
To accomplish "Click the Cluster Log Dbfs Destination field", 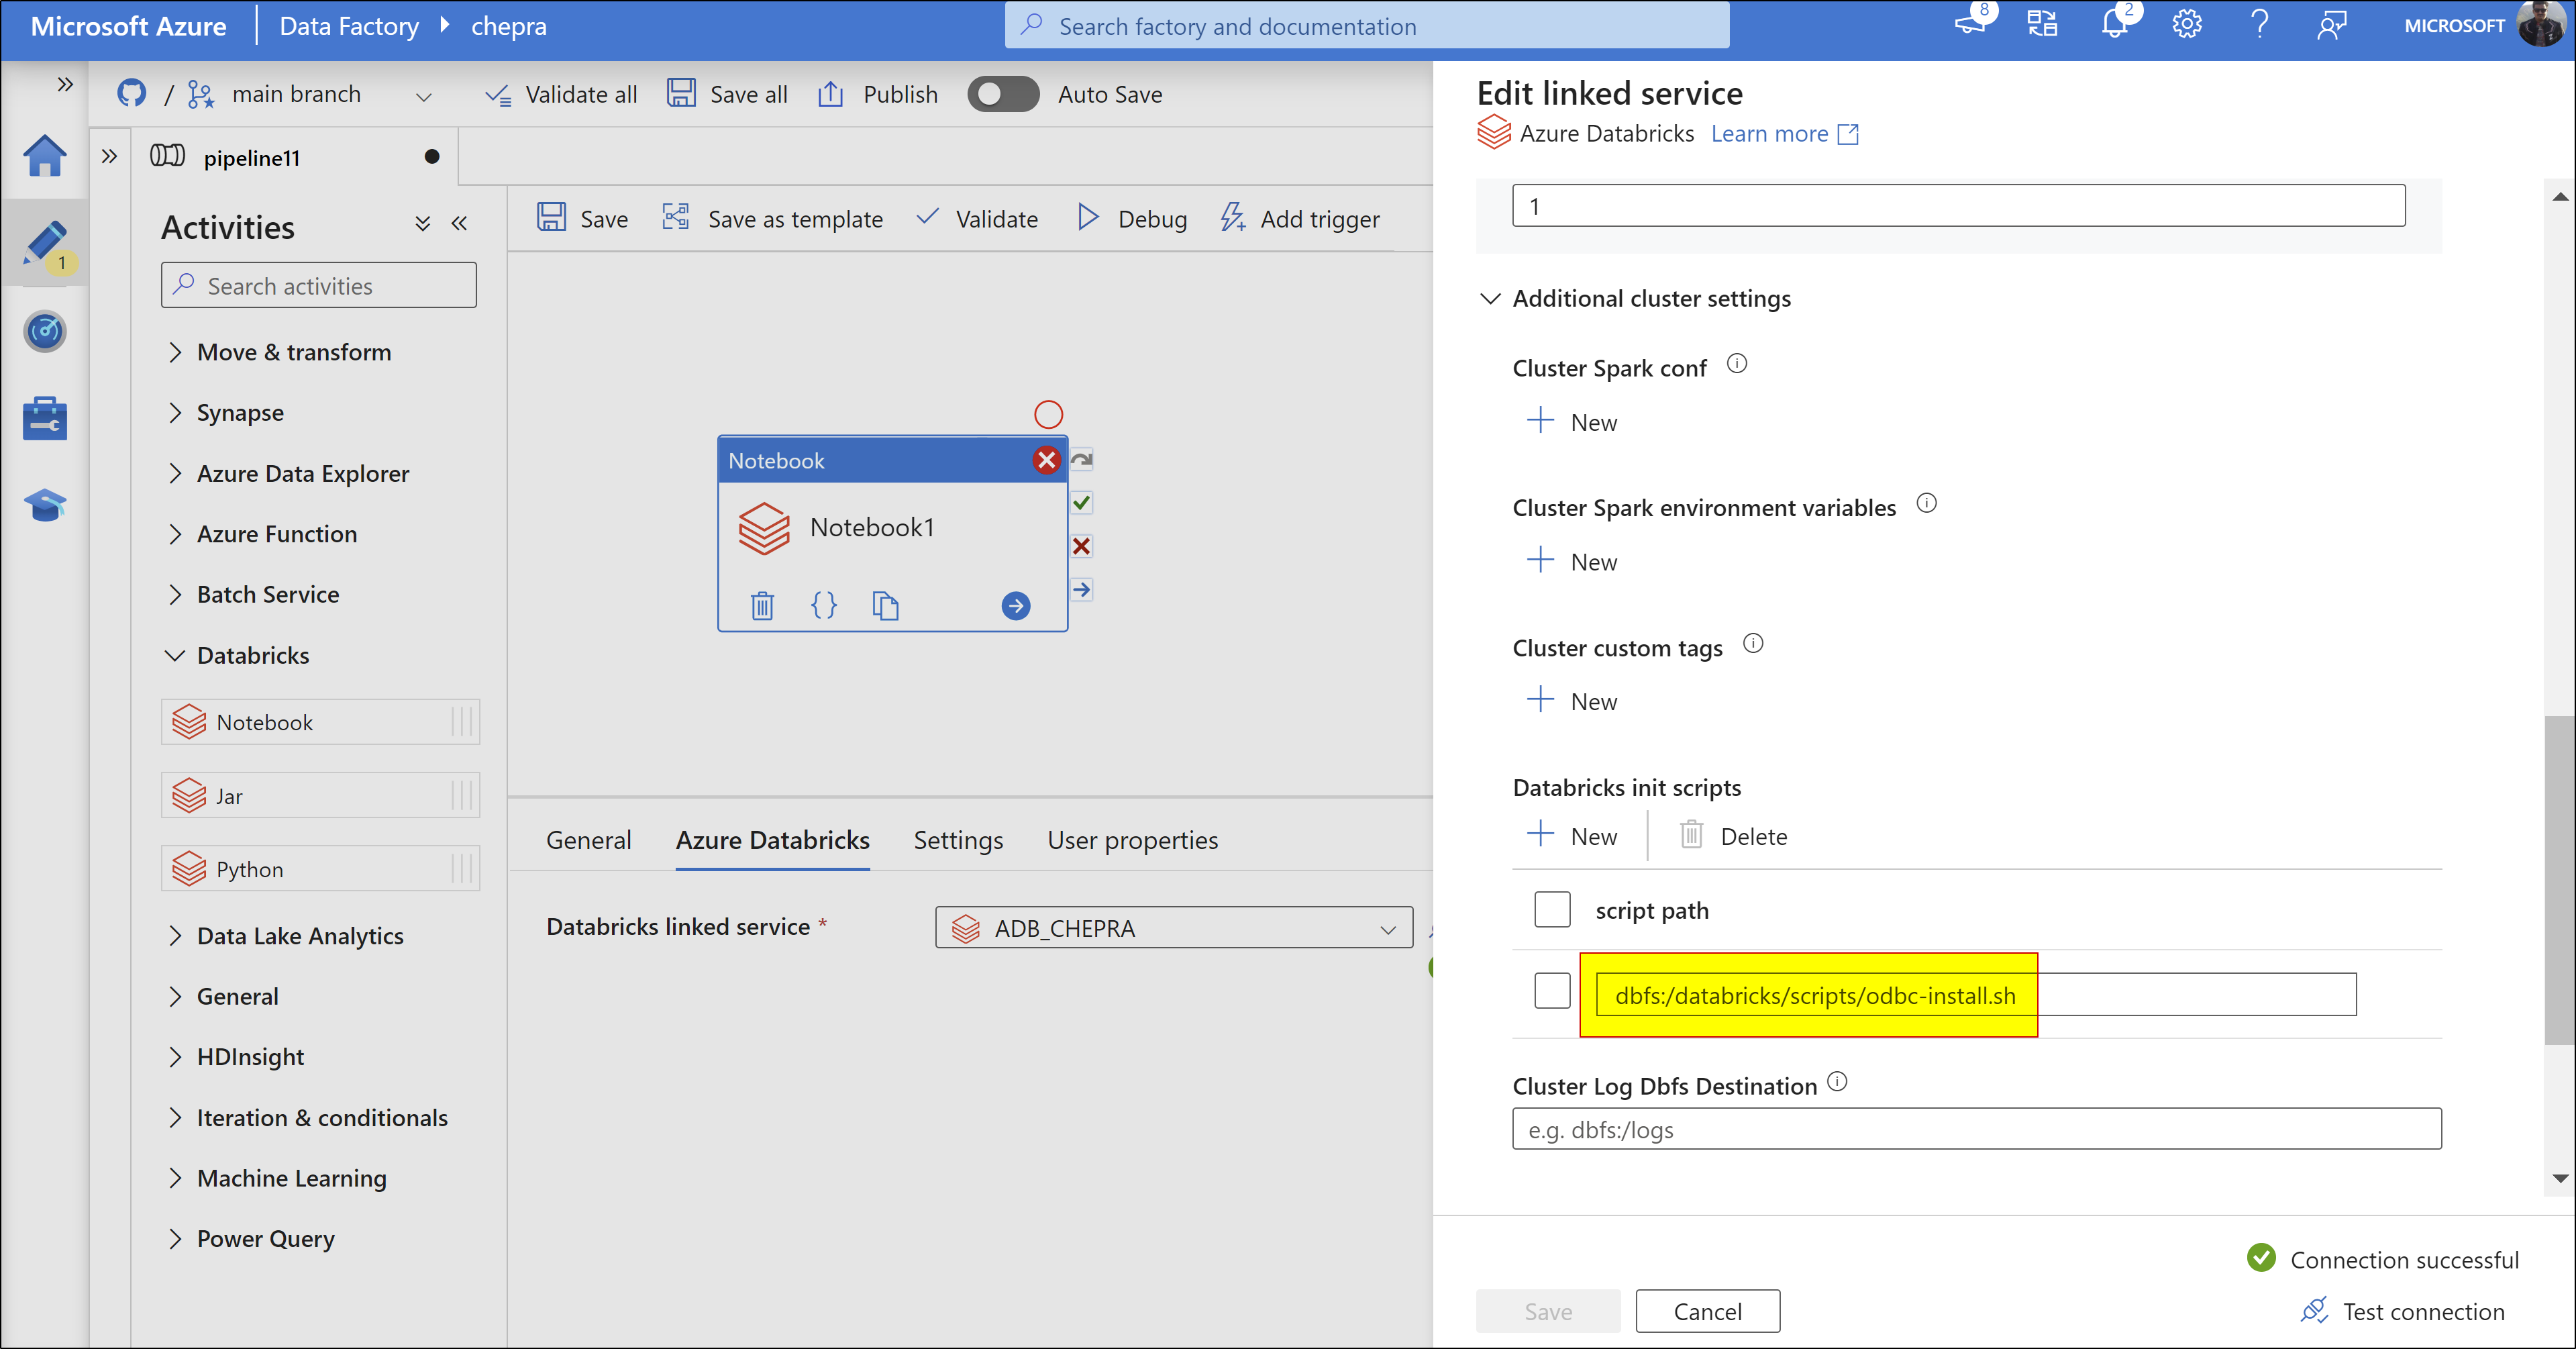I will pos(1976,1129).
